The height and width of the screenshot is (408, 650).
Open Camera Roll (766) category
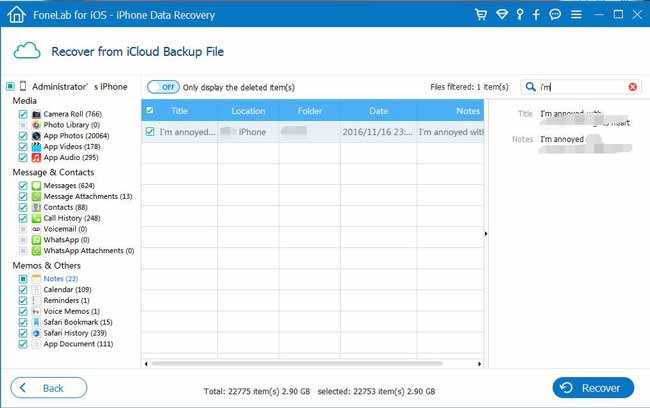(73, 114)
